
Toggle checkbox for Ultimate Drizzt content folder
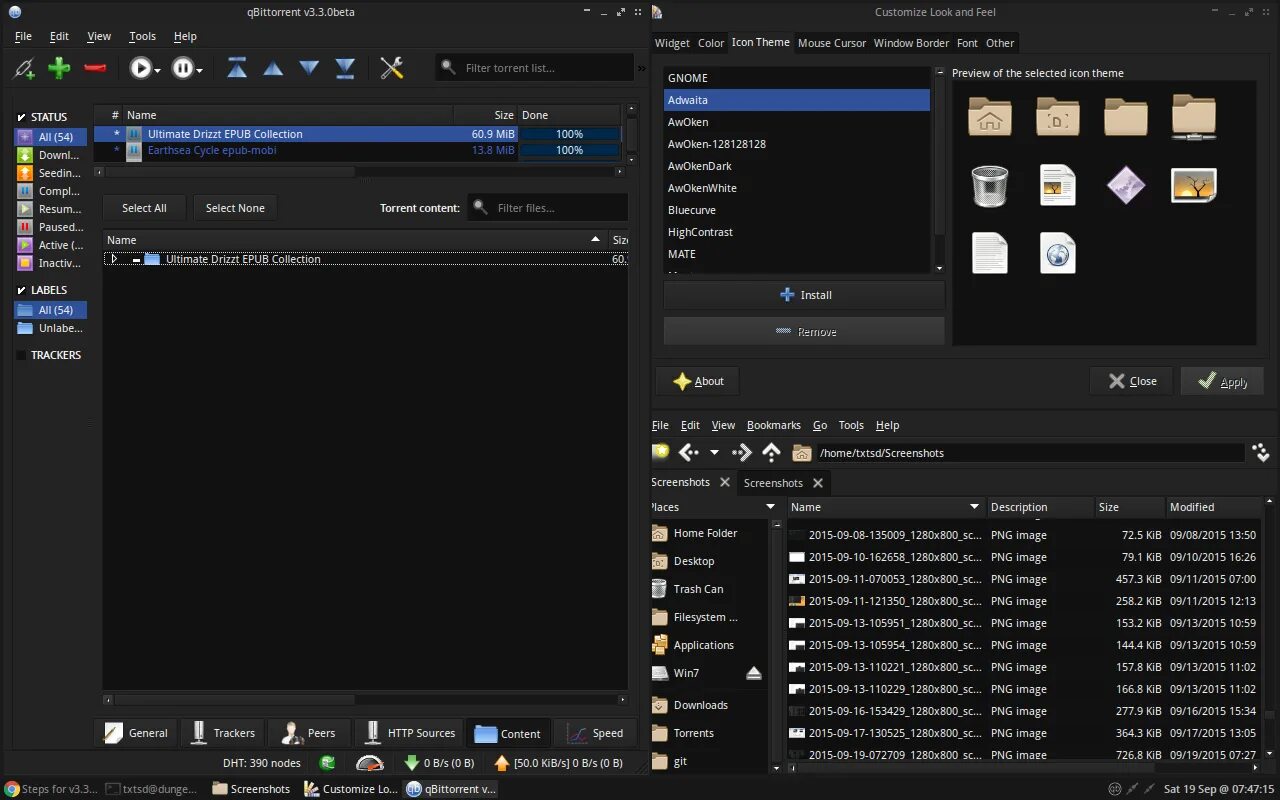click(x=136, y=259)
